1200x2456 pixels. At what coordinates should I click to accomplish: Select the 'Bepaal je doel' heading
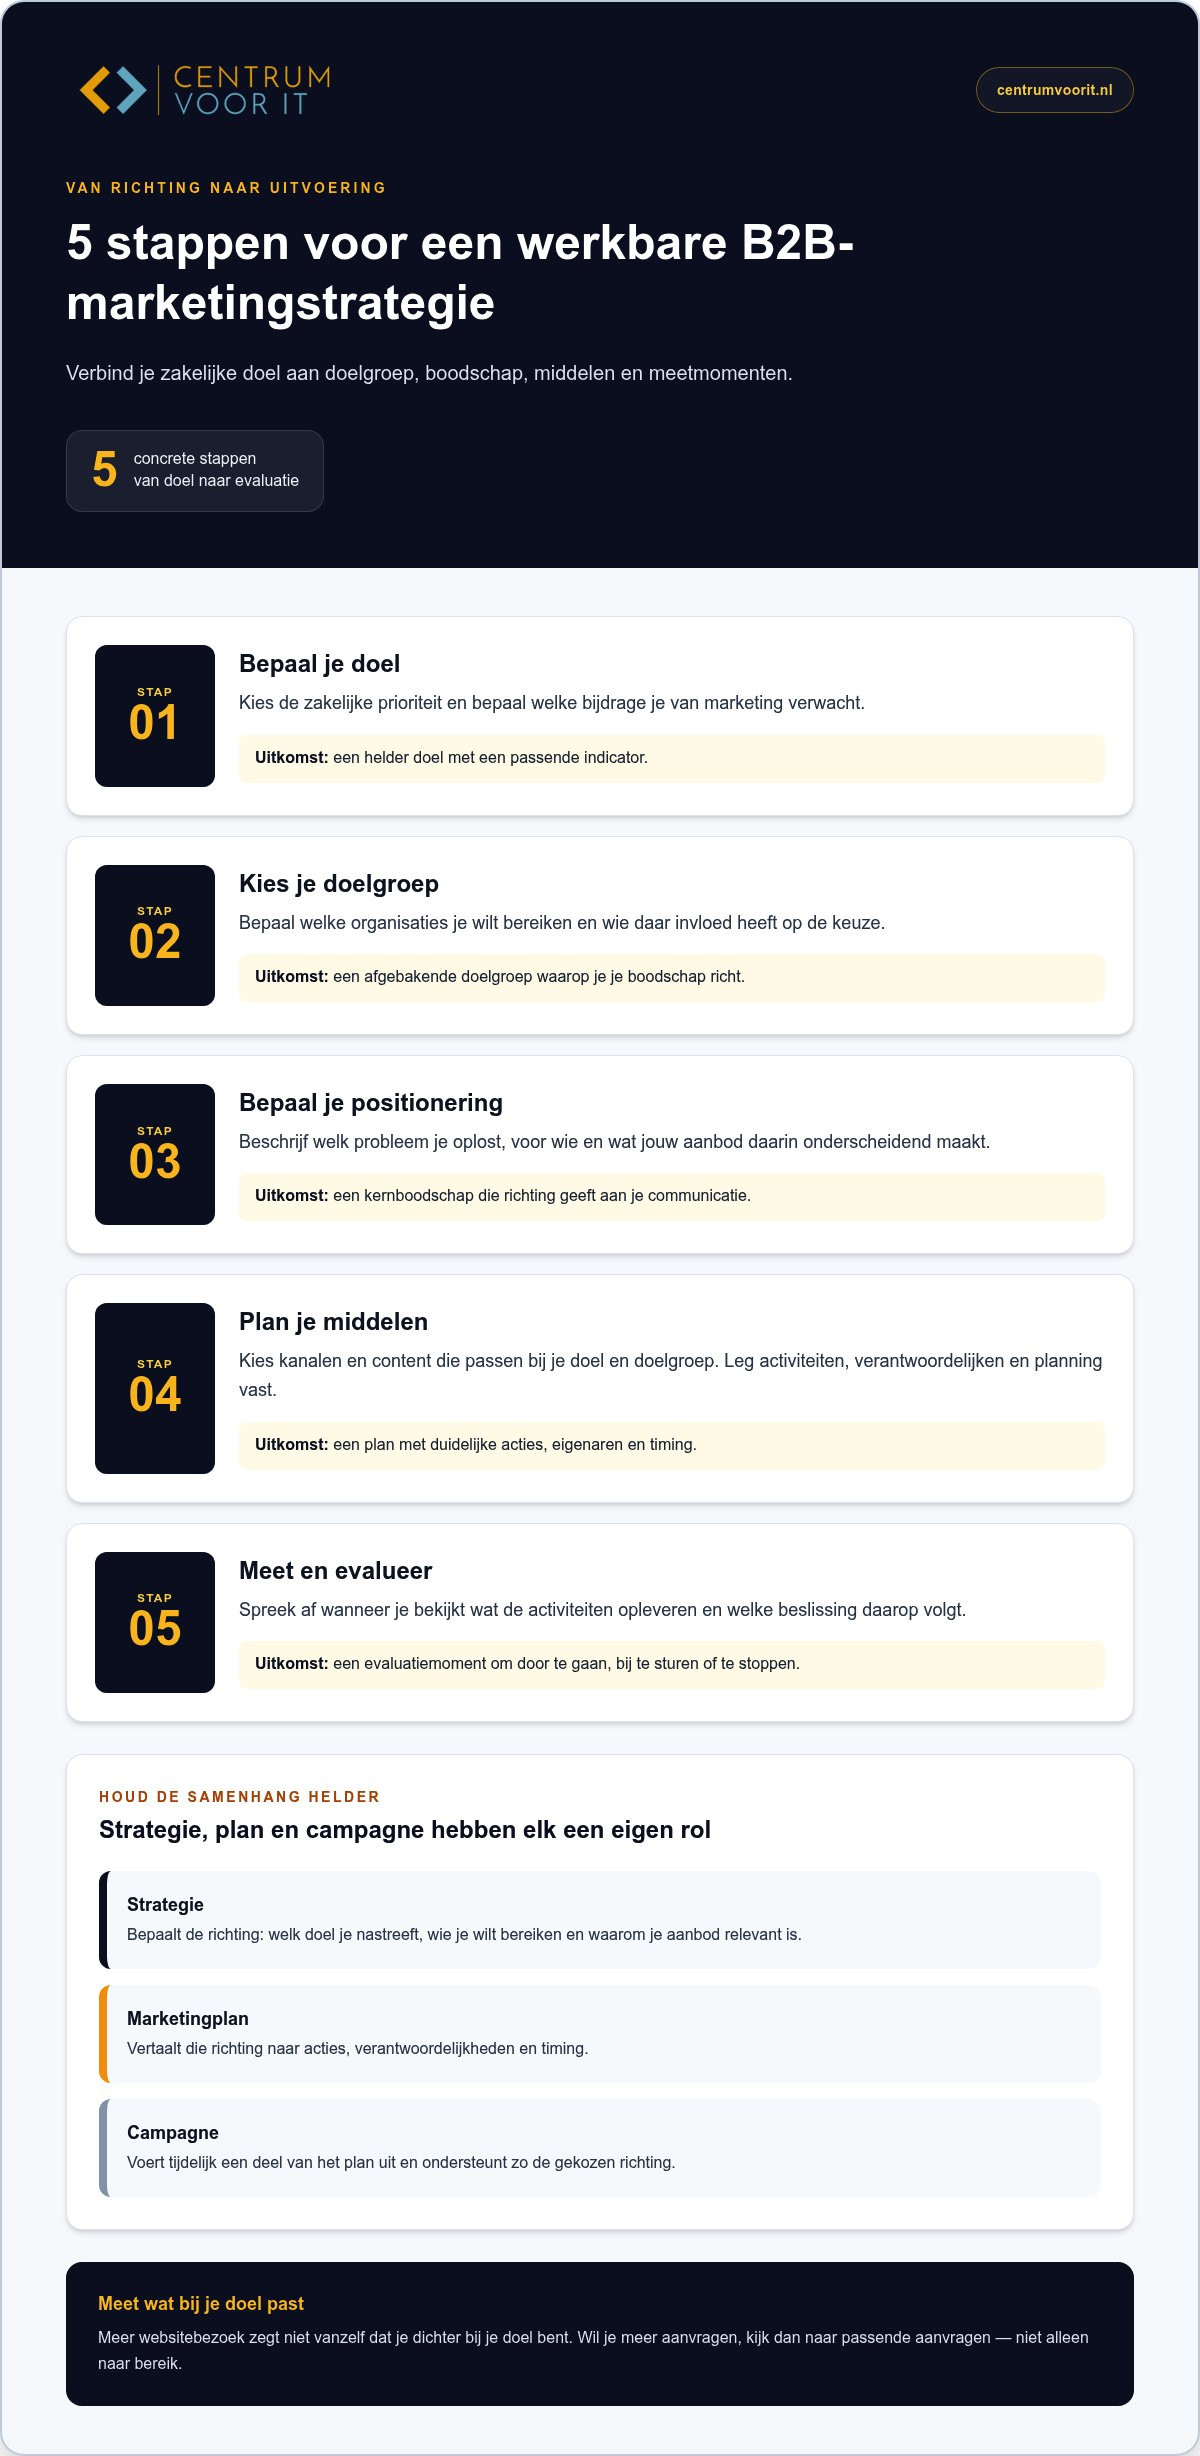(x=319, y=664)
